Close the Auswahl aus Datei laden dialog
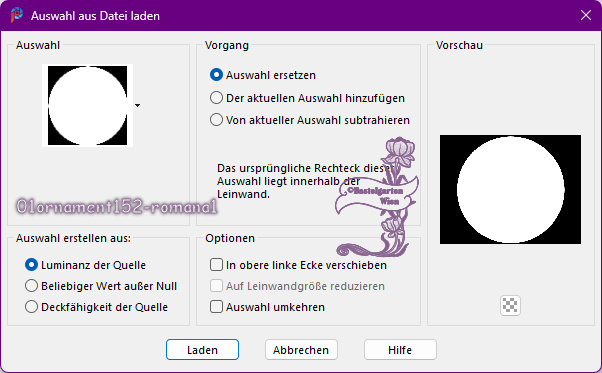The image size is (602, 373). pos(585,15)
